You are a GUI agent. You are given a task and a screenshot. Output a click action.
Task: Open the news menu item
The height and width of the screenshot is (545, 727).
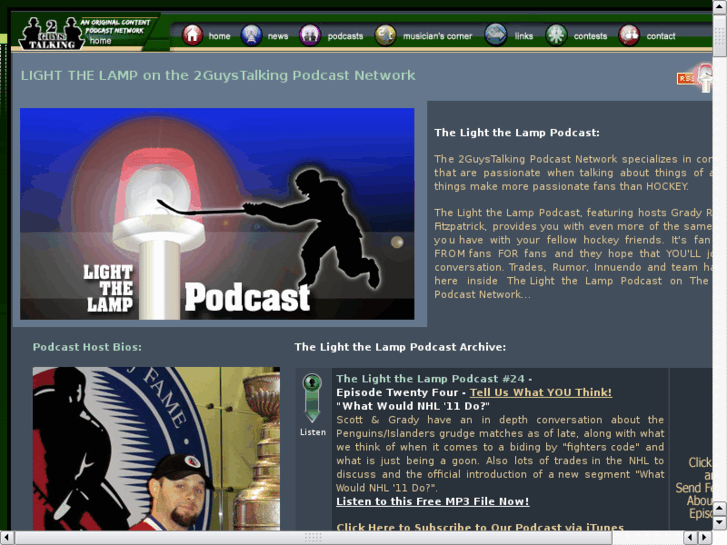(278, 36)
